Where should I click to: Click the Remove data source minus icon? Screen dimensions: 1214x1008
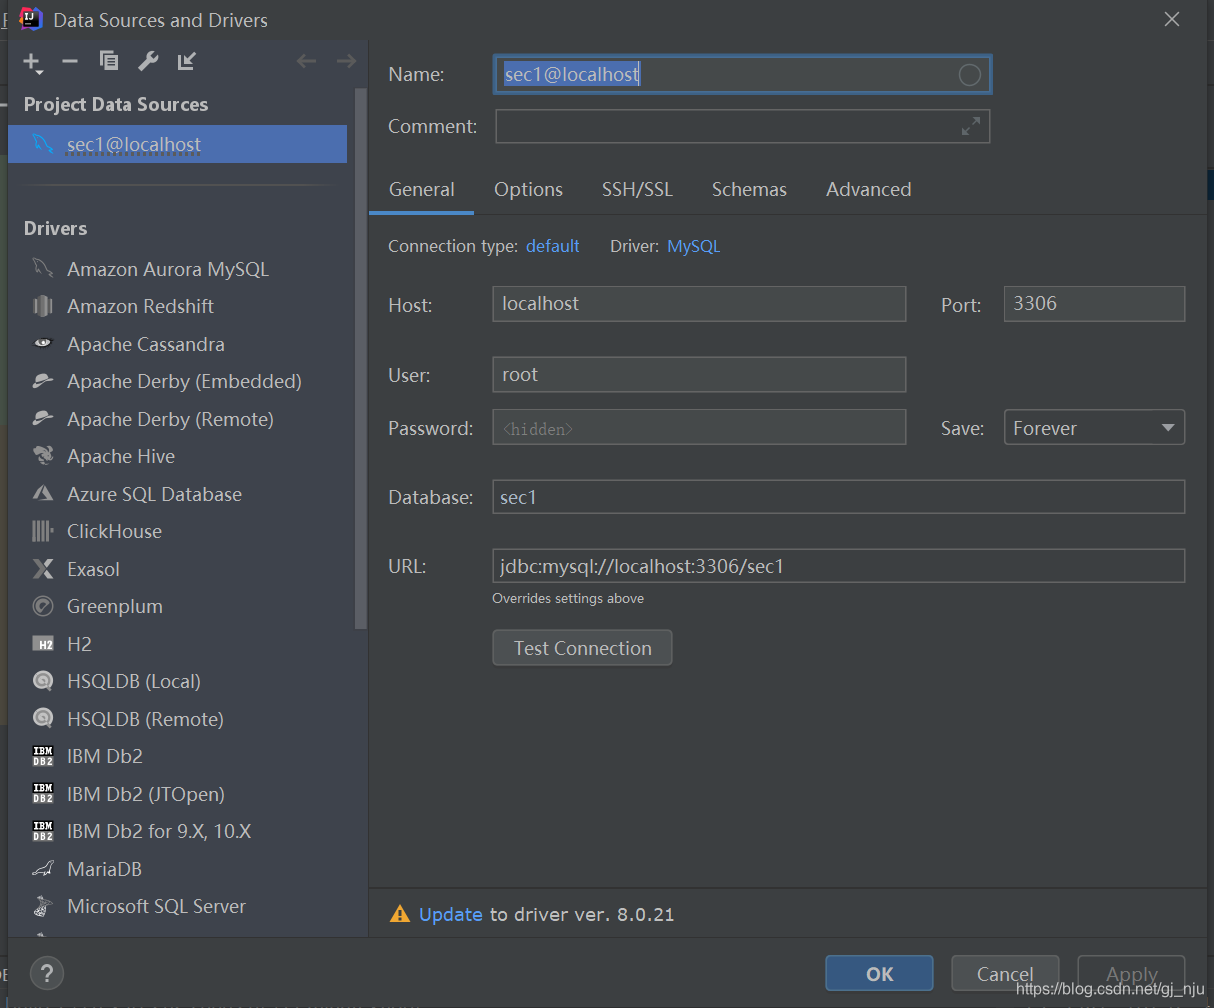point(70,61)
